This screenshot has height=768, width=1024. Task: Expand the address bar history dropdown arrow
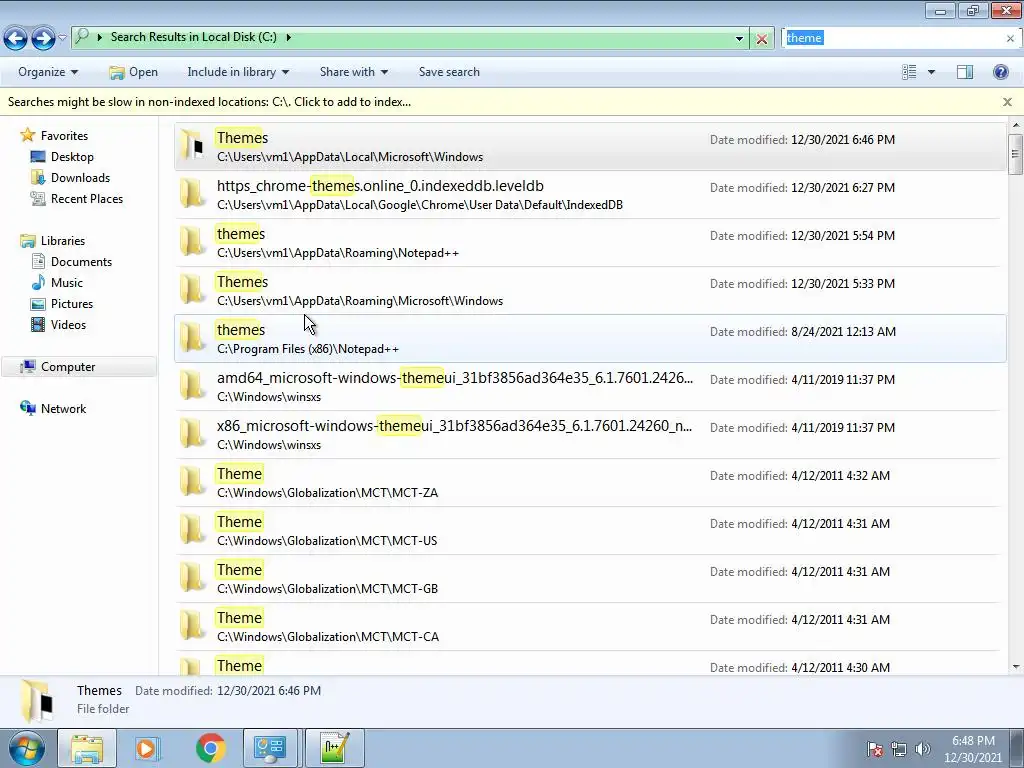click(739, 39)
